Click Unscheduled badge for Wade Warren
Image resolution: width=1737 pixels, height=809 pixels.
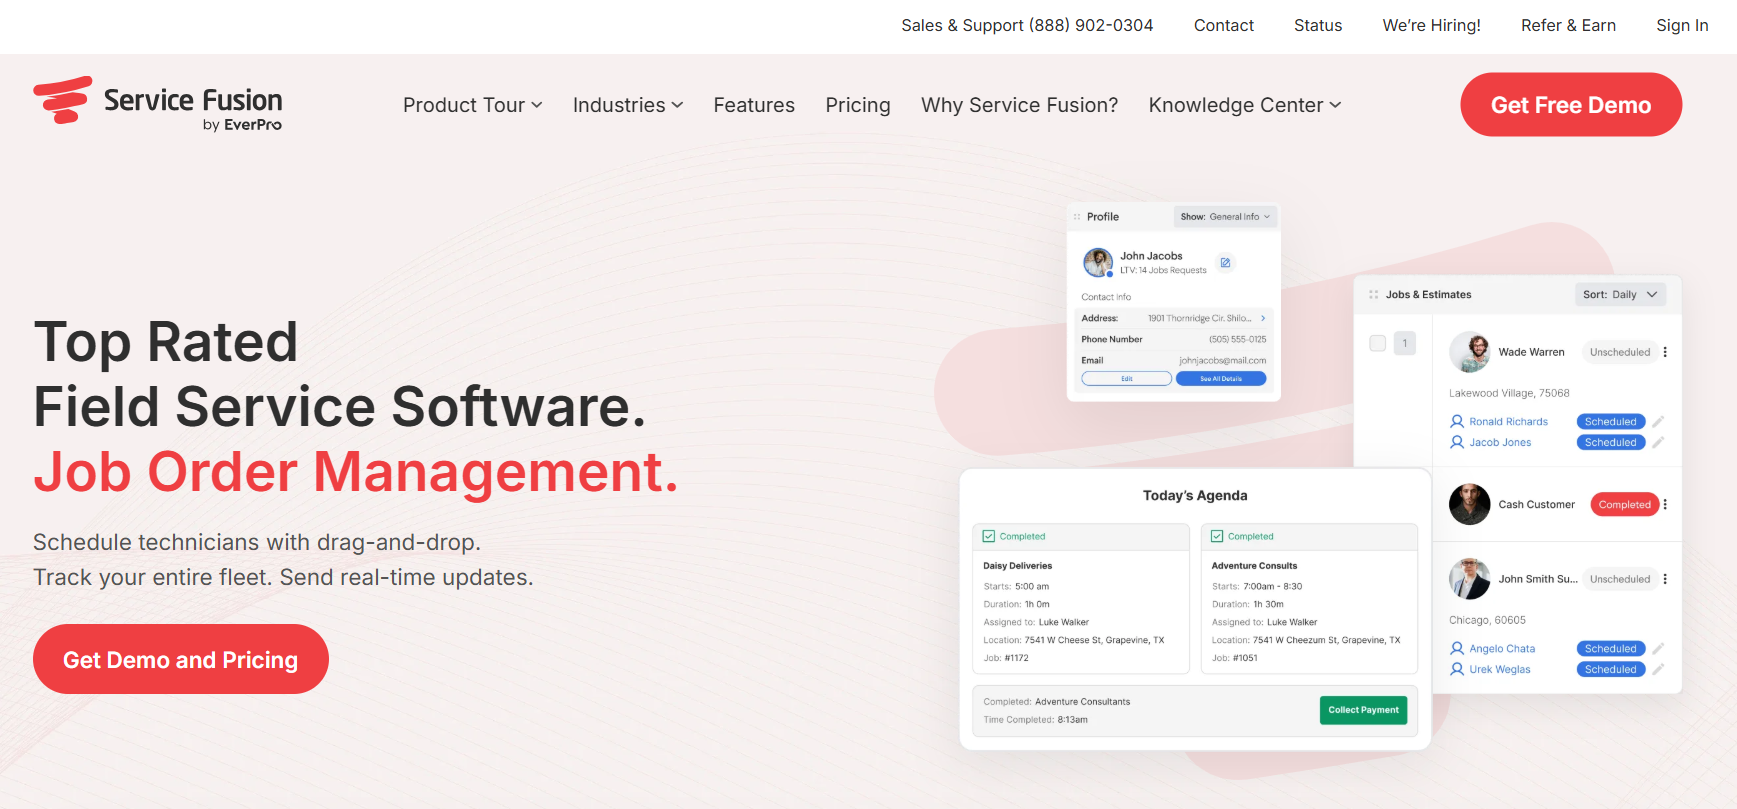pyautogui.click(x=1620, y=352)
